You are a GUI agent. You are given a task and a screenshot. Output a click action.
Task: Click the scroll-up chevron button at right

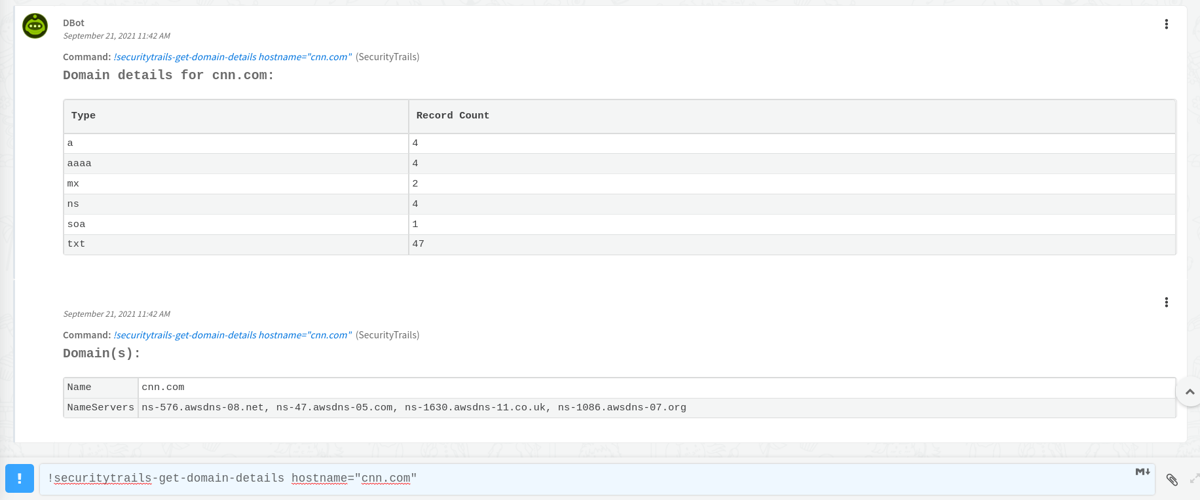point(1189,392)
